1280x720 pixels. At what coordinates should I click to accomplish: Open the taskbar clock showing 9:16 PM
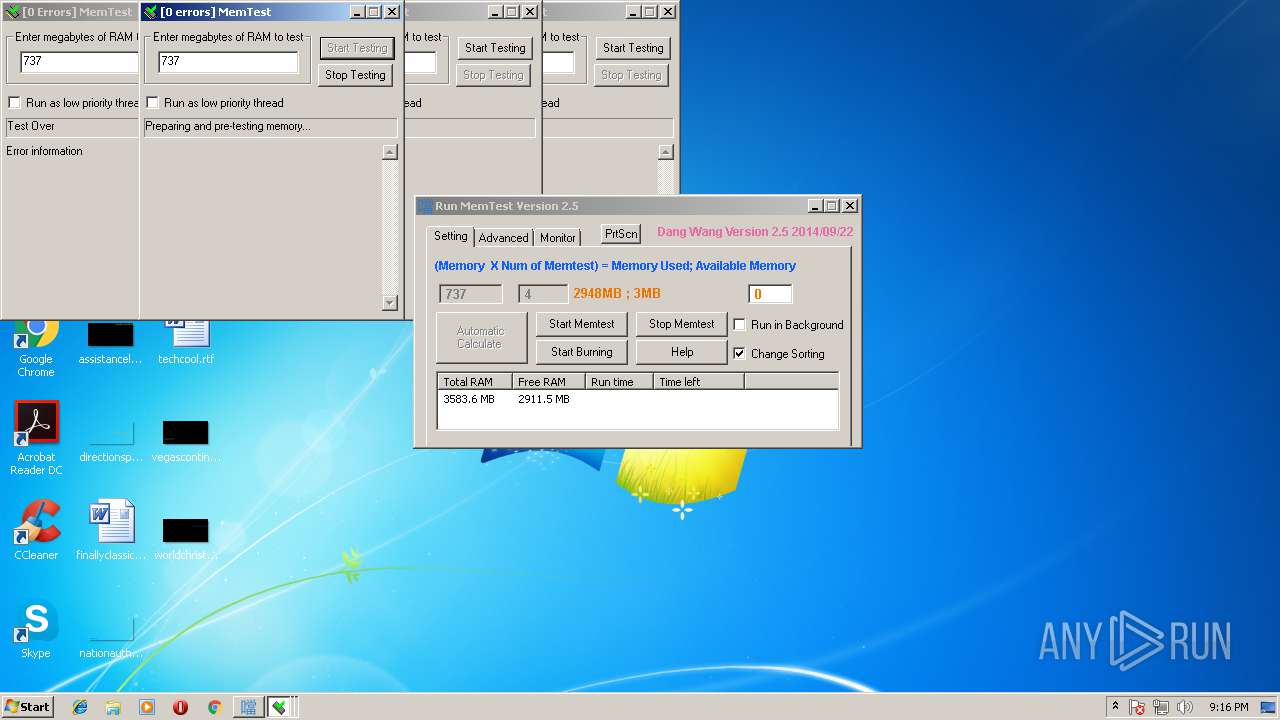pyautogui.click(x=1228, y=707)
